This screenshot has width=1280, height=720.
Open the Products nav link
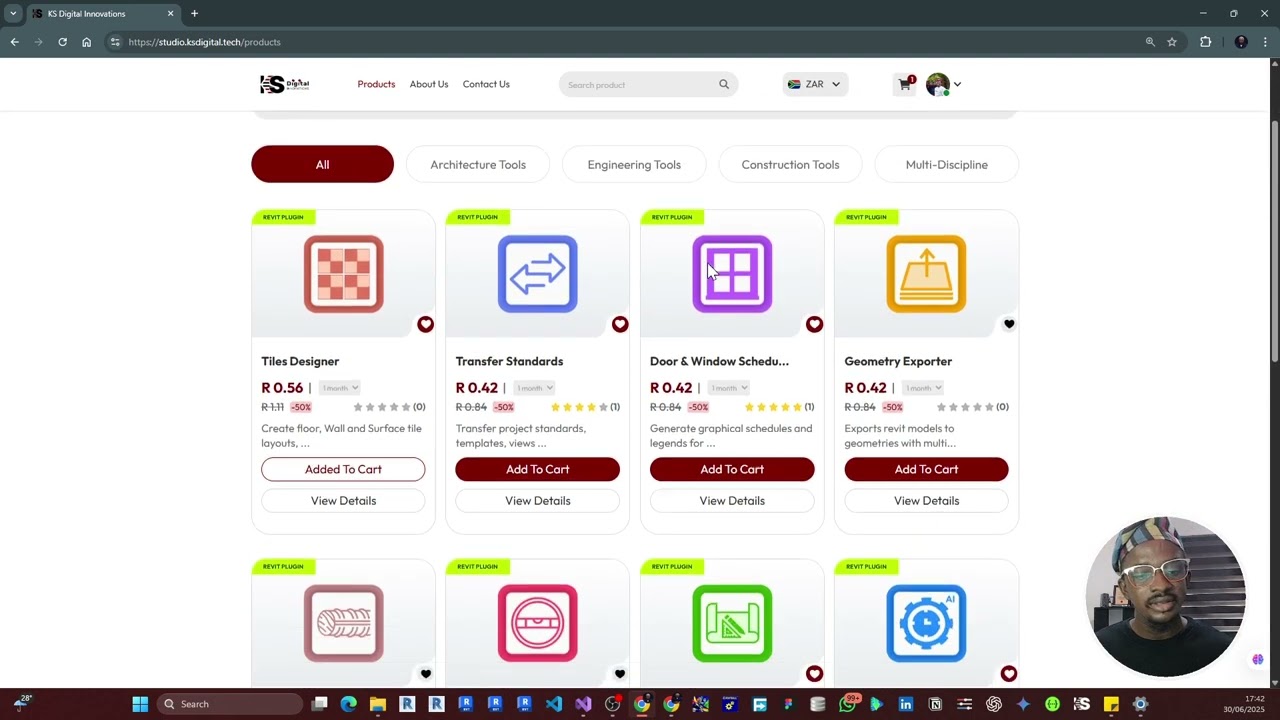(376, 84)
